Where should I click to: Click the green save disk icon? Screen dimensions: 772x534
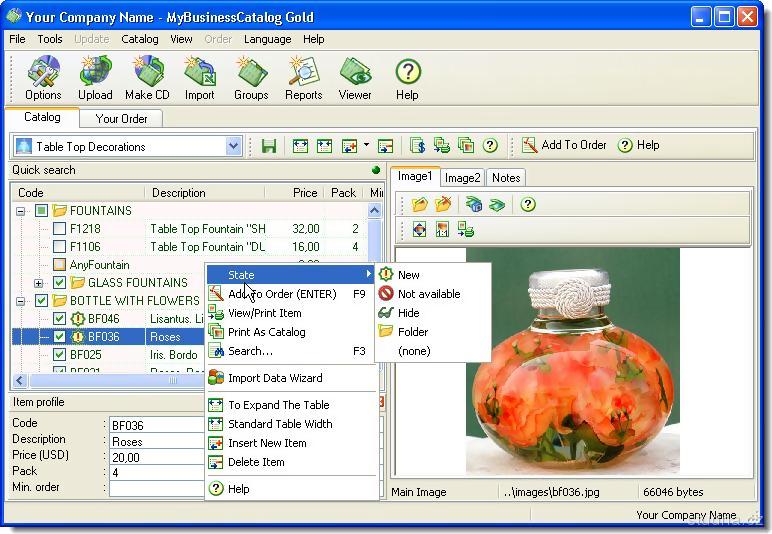[268, 146]
